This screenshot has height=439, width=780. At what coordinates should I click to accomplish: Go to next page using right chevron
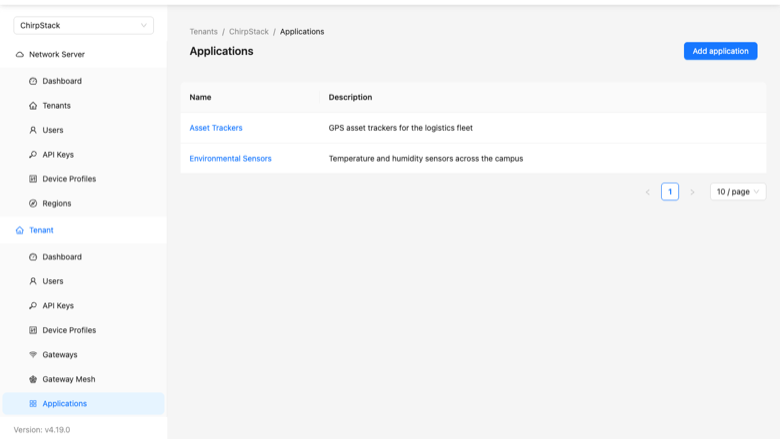click(x=692, y=192)
